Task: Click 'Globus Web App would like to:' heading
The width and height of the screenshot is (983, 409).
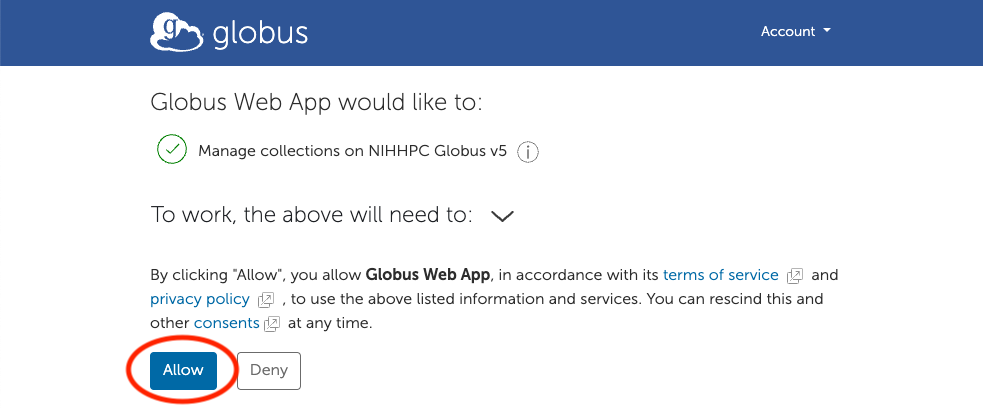Action: pos(316,102)
